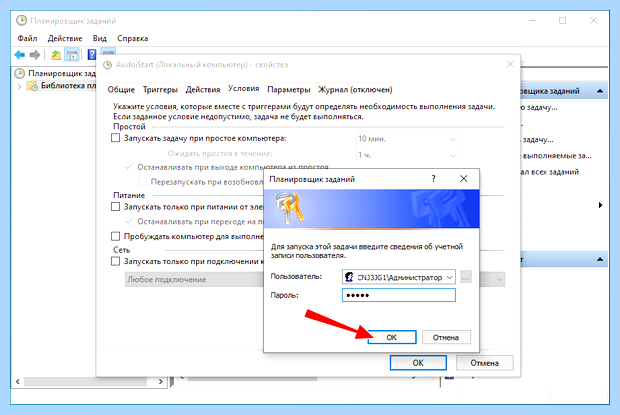Click left arrow of tree pane scrollbar
This screenshot has height=415, width=620.
click(17, 381)
